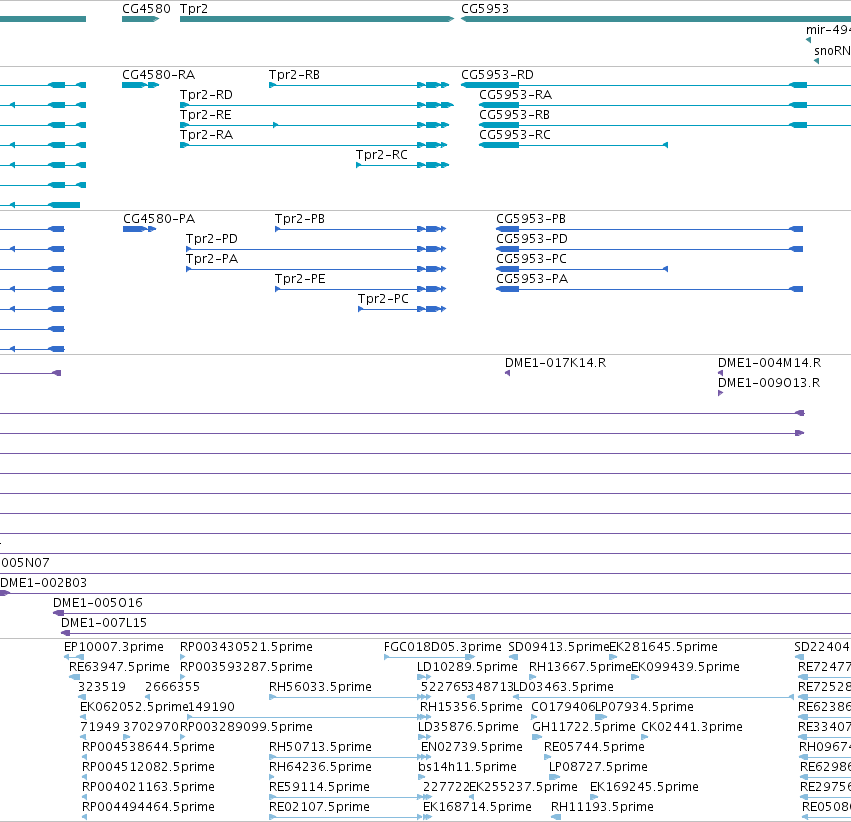This screenshot has height=822, width=851.
Task: Select the CG4580 gene label
Action: [146, 9]
